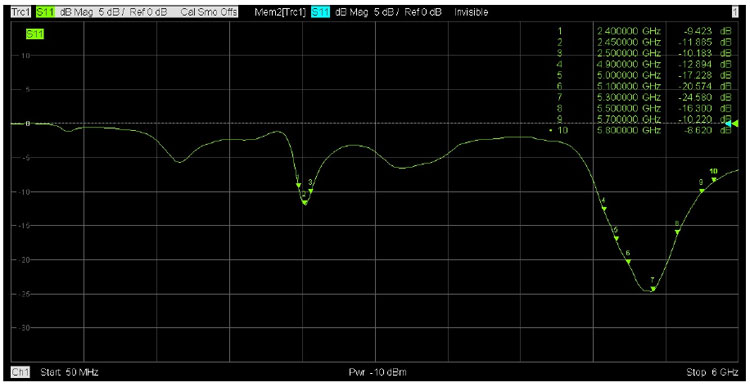Select marker 2 triangle at resonance dip
Viewport: 750px width, 387px height.
305,202
